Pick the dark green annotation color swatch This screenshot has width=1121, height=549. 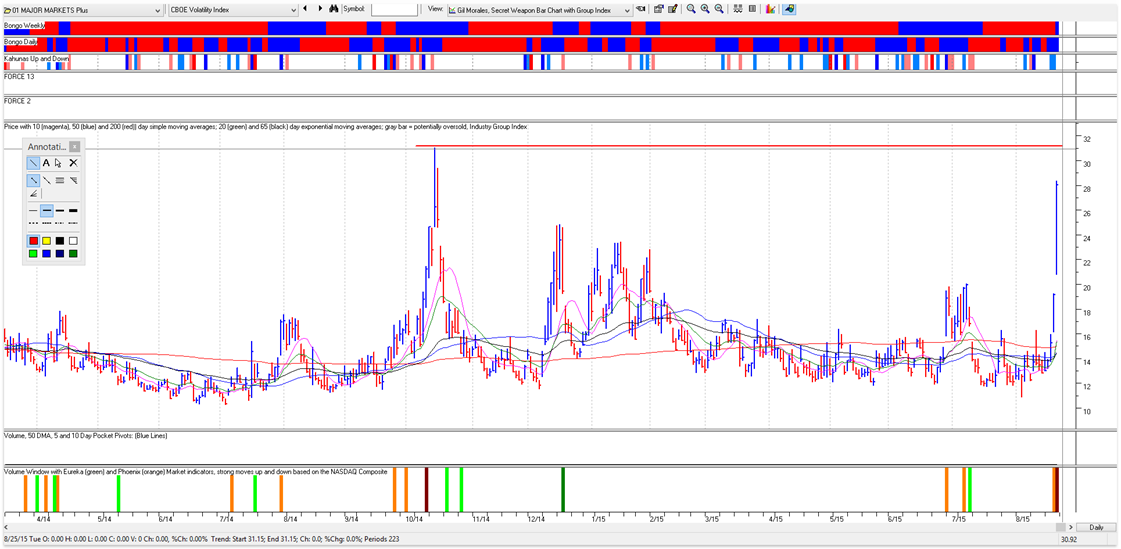74,253
